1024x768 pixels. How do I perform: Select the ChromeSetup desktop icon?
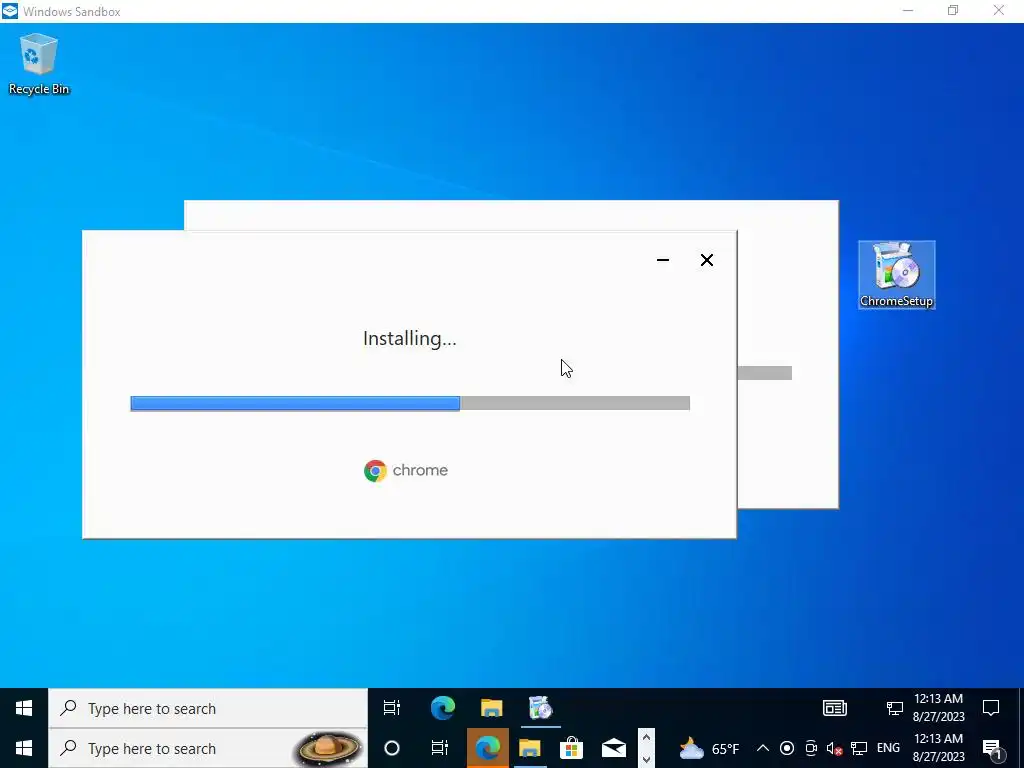[x=897, y=274]
